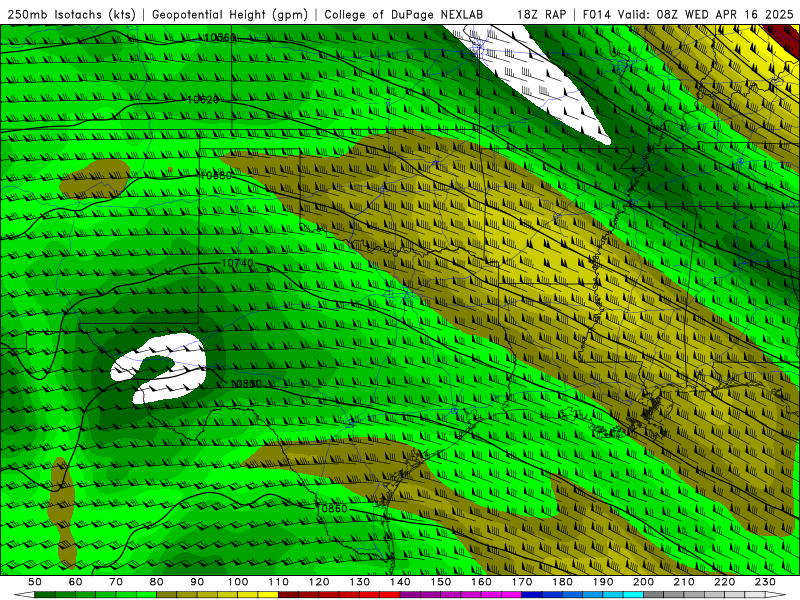Click the 10800 height contour label
The image size is (800, 600).
click(x=246, y=384)
